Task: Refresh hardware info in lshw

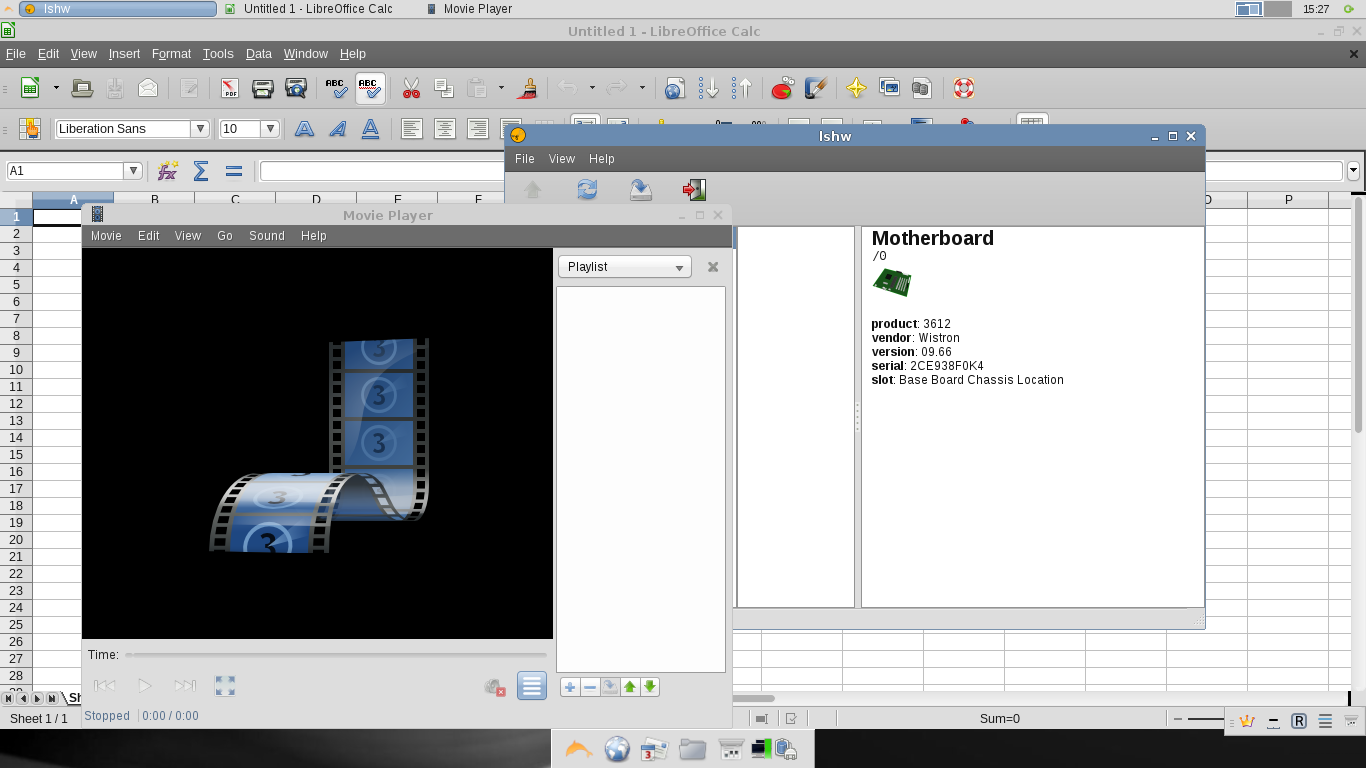Action: [587, 189]
